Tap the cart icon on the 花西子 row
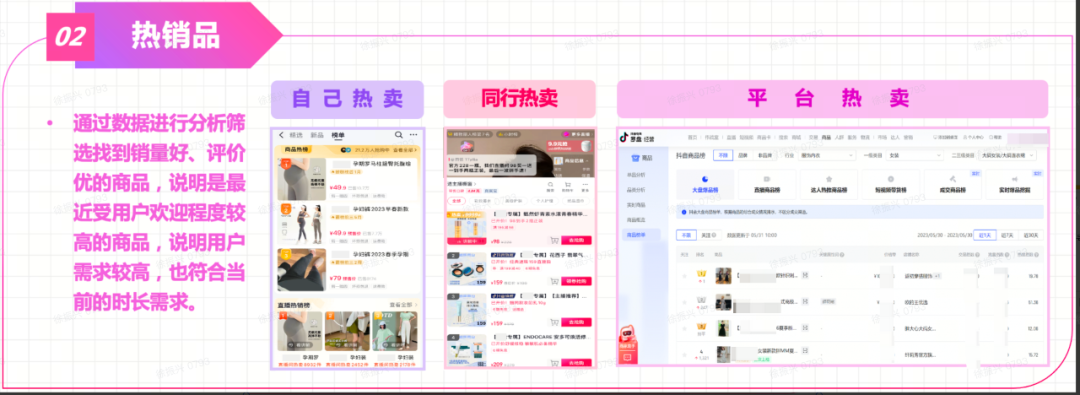The height and width of the screenshot is (395, 1080). coord(554,281)
